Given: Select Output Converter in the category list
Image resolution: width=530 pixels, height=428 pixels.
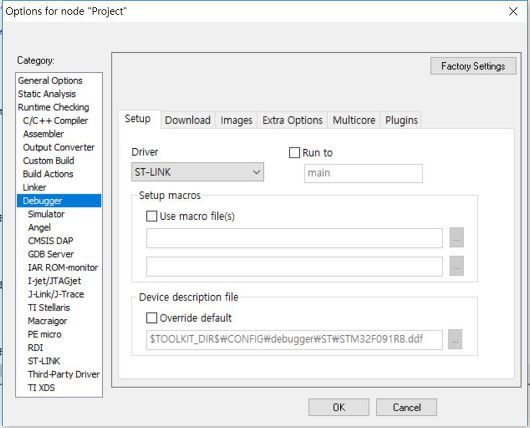Looking at the screenshot, I should click(x=59, y=147).
